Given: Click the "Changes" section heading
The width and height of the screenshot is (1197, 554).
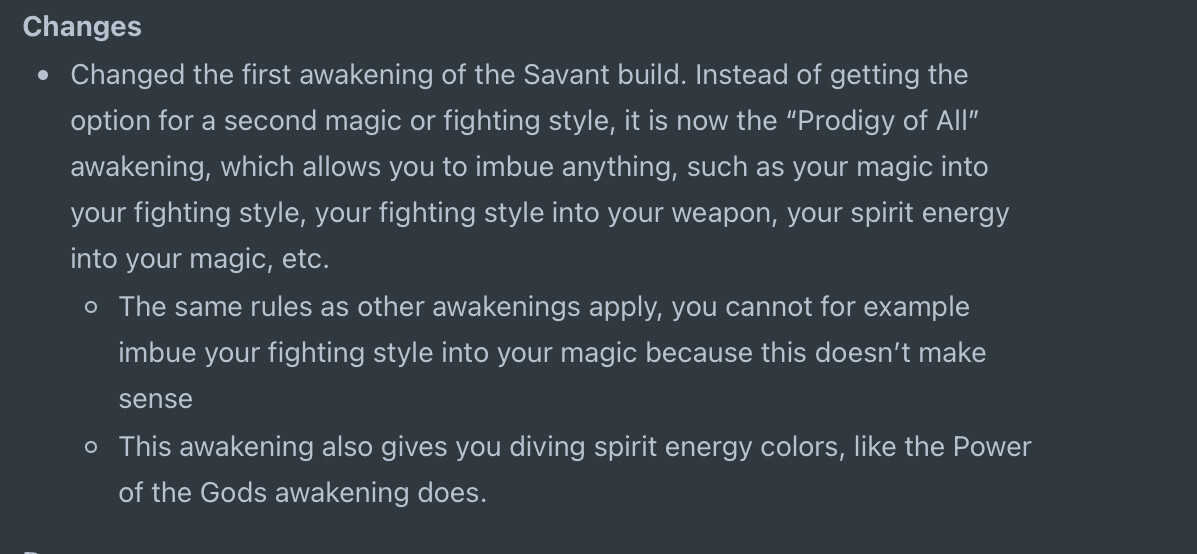Looking at the screenshot, I should pos(82,27).
